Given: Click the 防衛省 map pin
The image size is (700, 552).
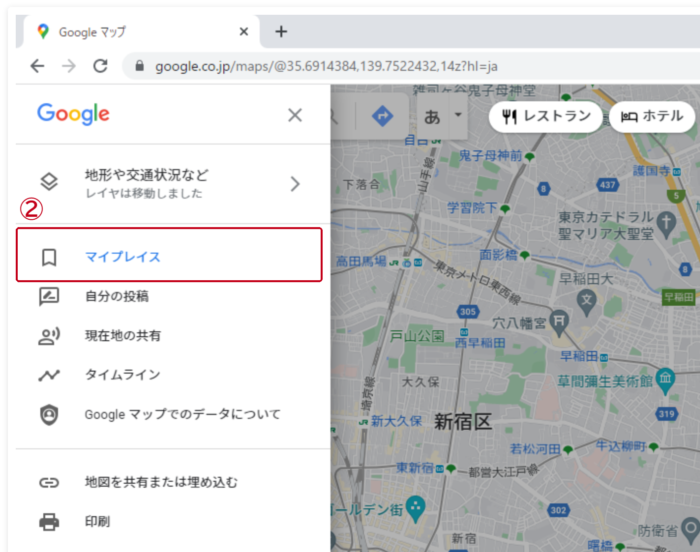Looking at the screenshot, I should (691, 530).
